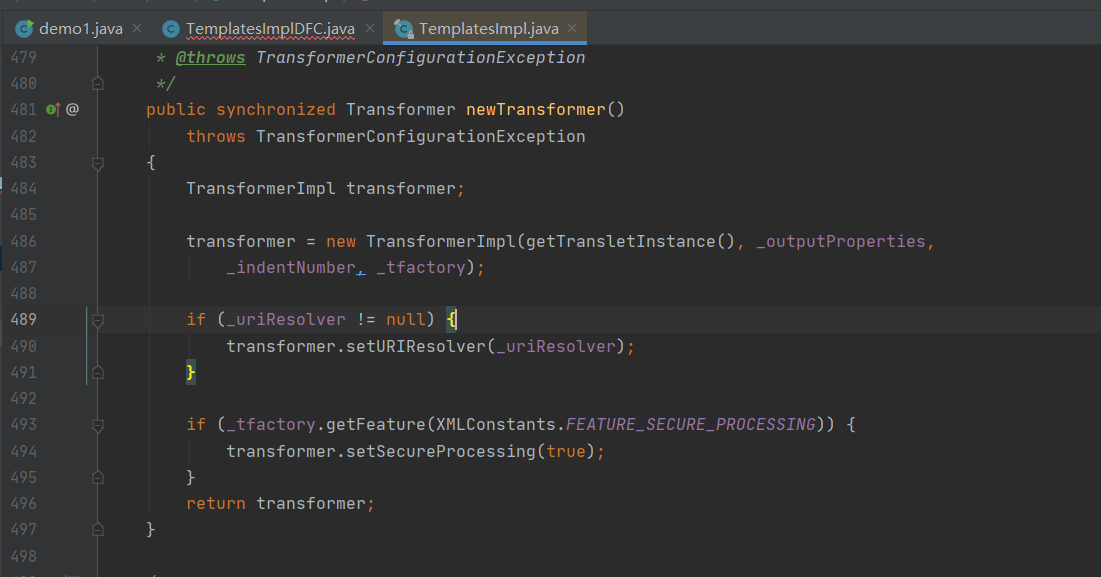Screen dimensions: 1101x577
Task: Click FEATURE_SECURE_PROCESSING constant
Action: (x=691, y=425)
